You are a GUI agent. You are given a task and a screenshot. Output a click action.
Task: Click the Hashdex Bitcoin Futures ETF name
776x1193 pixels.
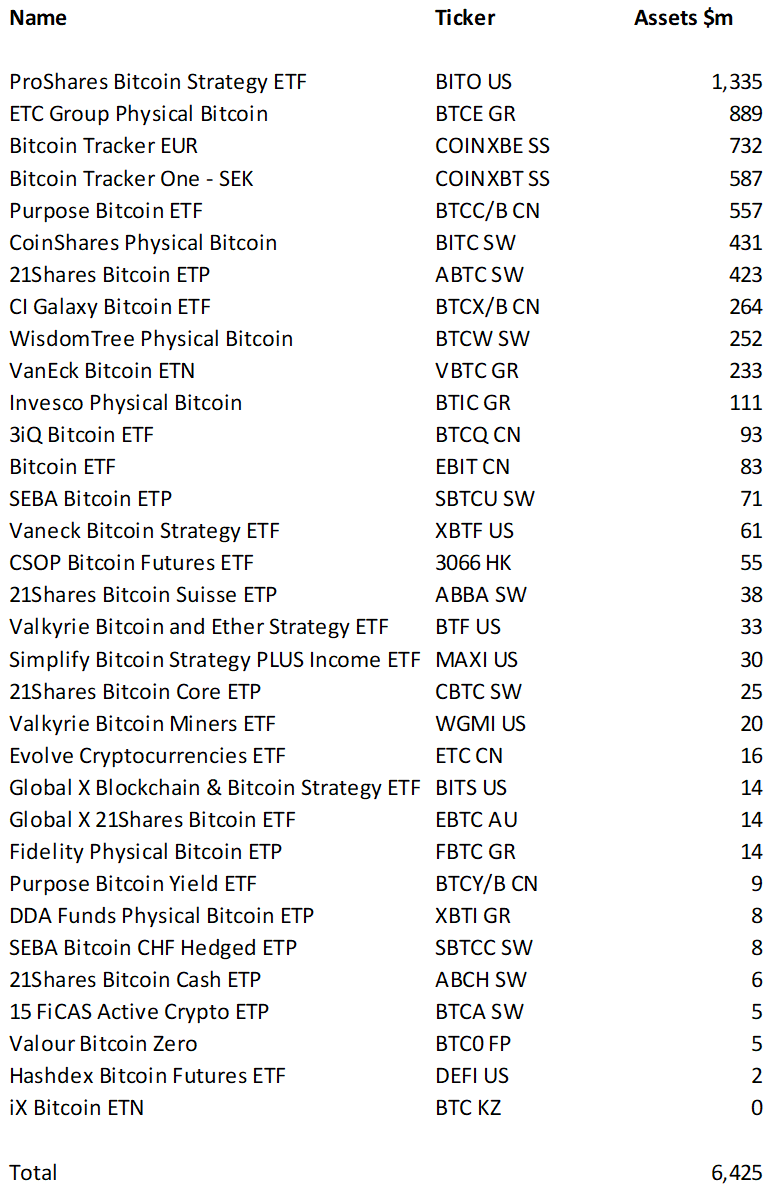[147, 1076]
